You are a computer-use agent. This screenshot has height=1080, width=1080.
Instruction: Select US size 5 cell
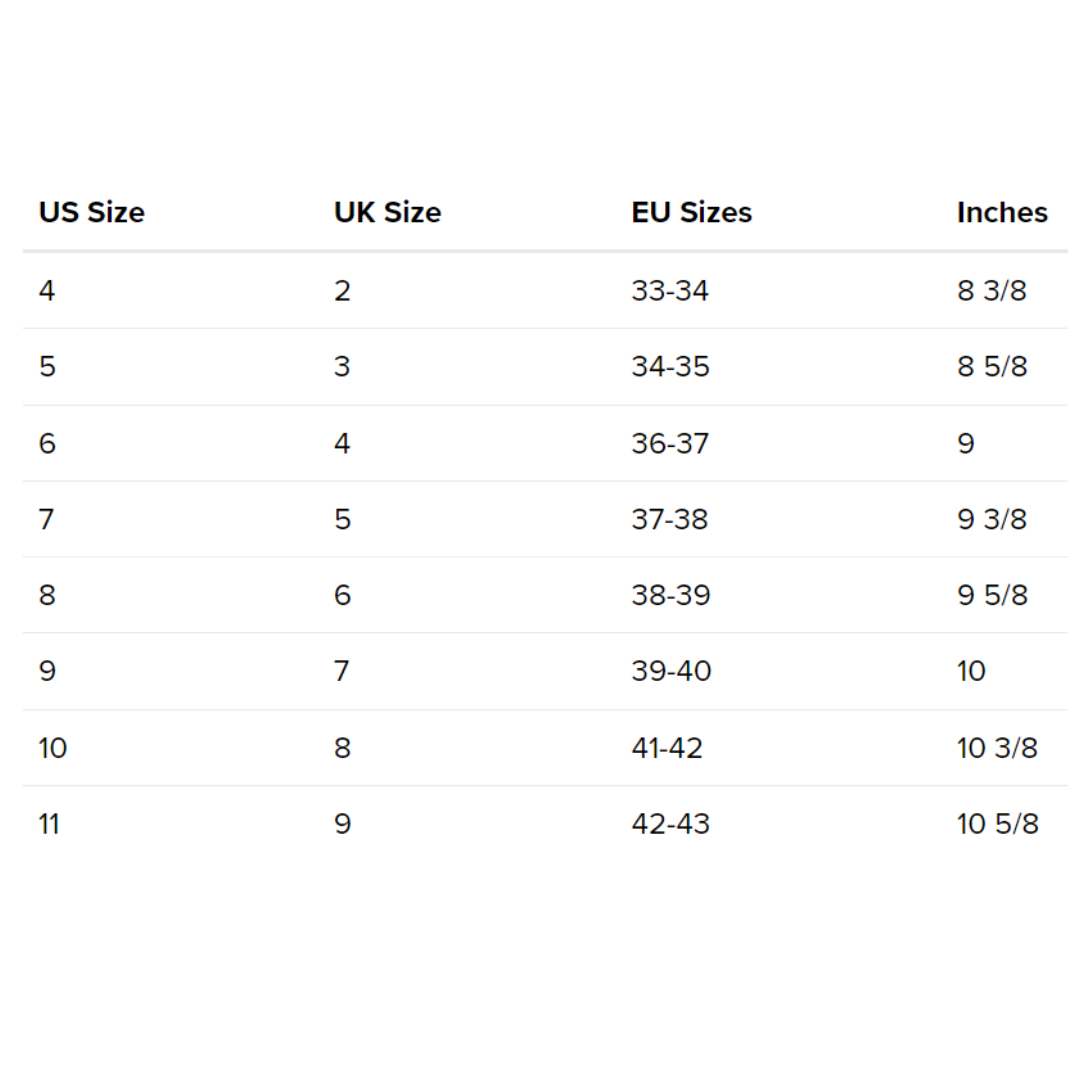[47, 367]
